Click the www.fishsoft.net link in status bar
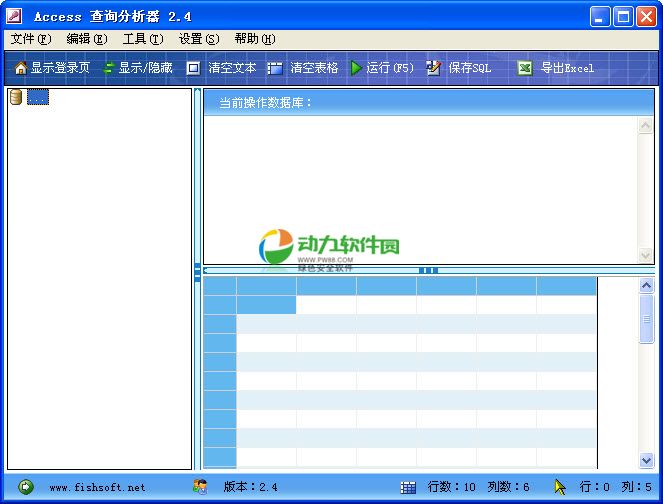663x504 pixels. (x=97, y=487)
